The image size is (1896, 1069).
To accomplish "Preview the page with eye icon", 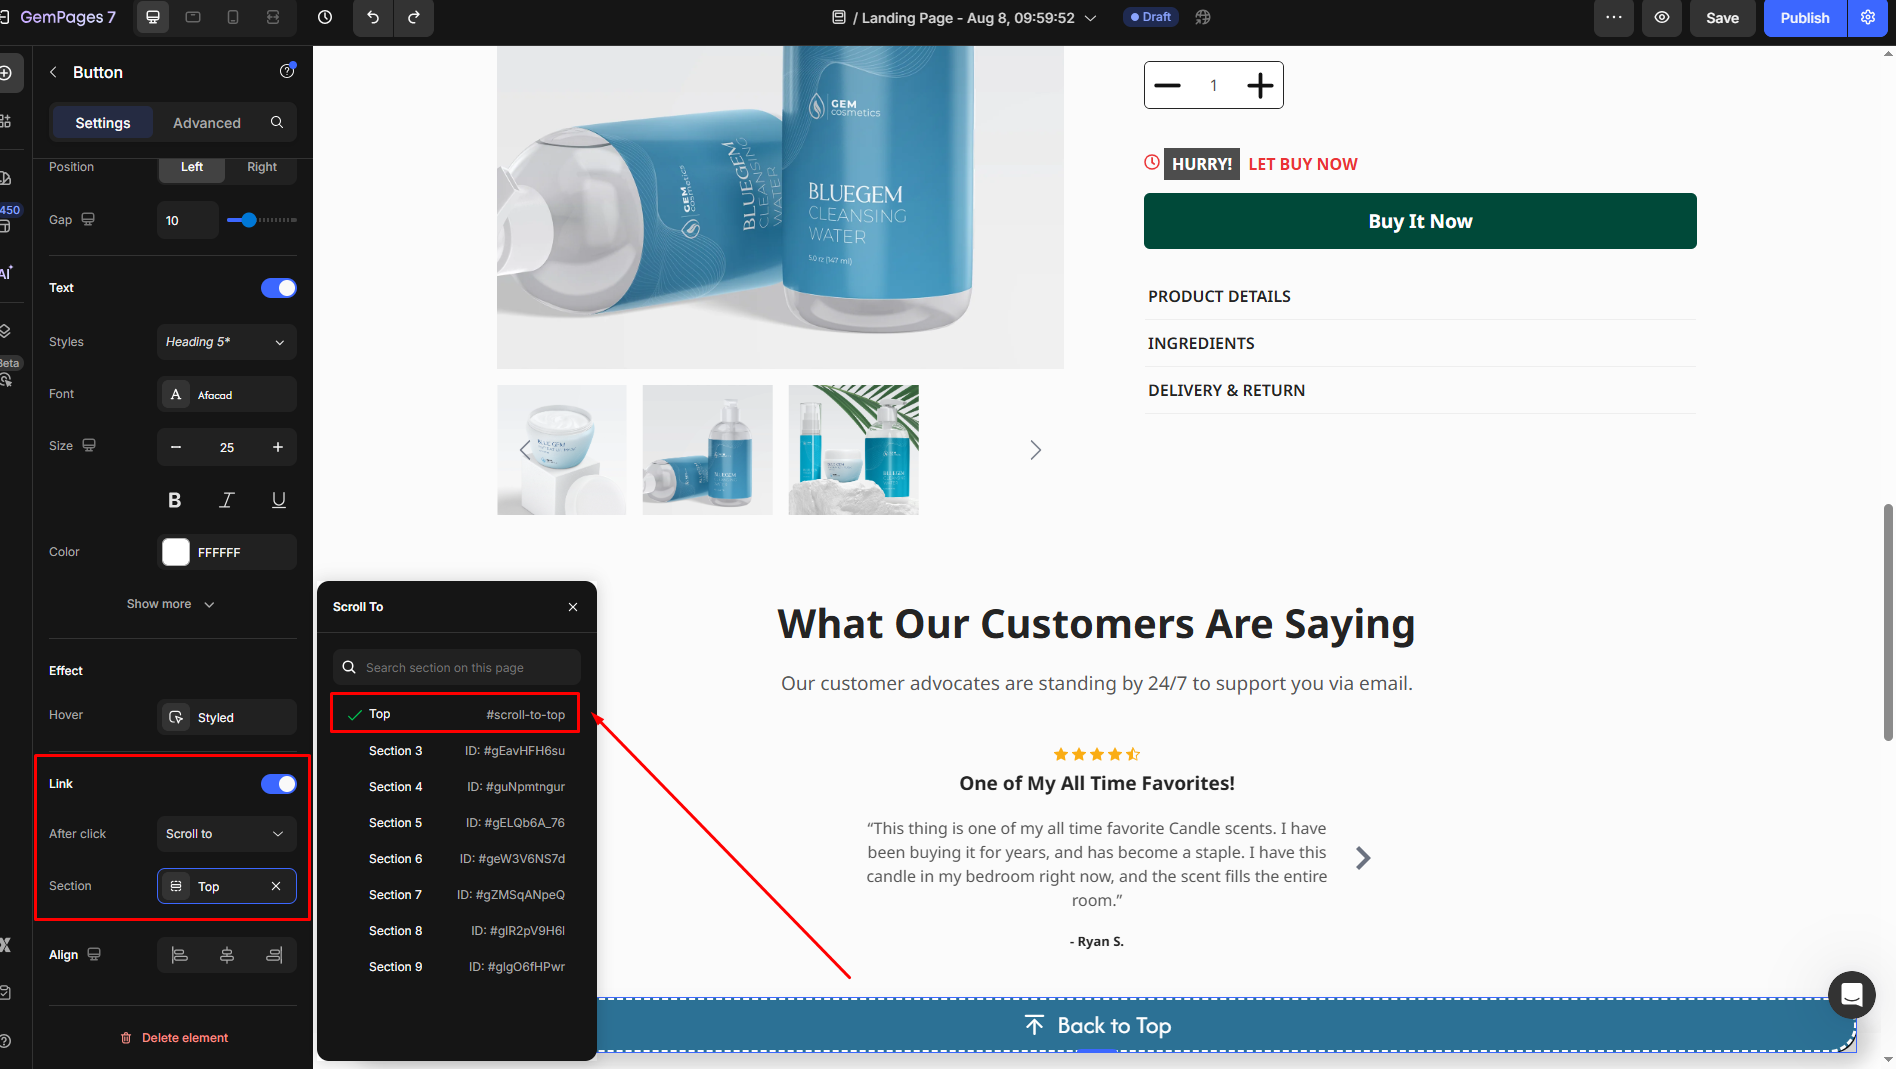I will coord(1661,18).
